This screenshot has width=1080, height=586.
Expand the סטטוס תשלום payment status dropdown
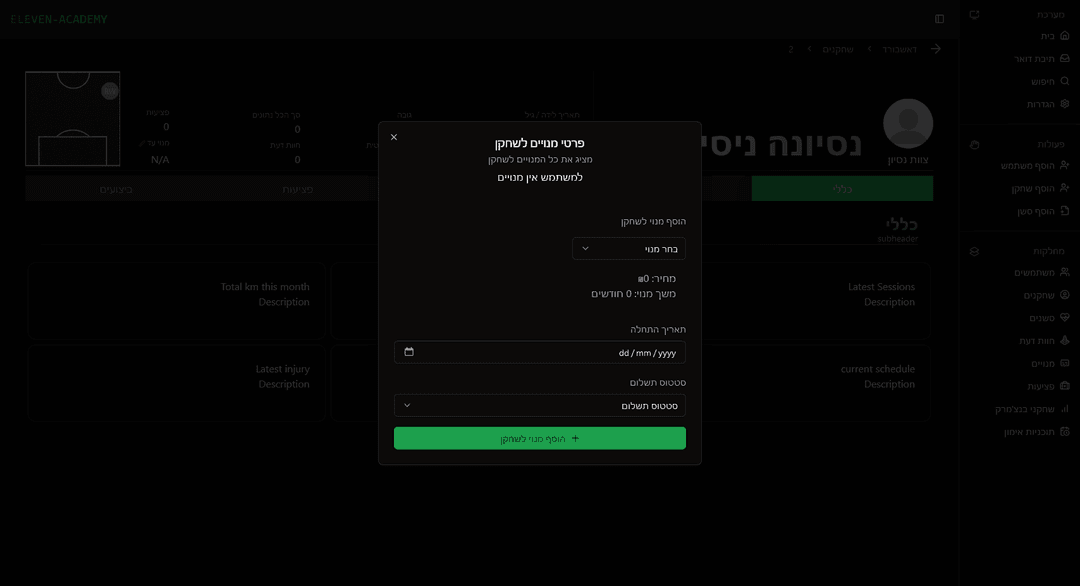pos(540,406)
